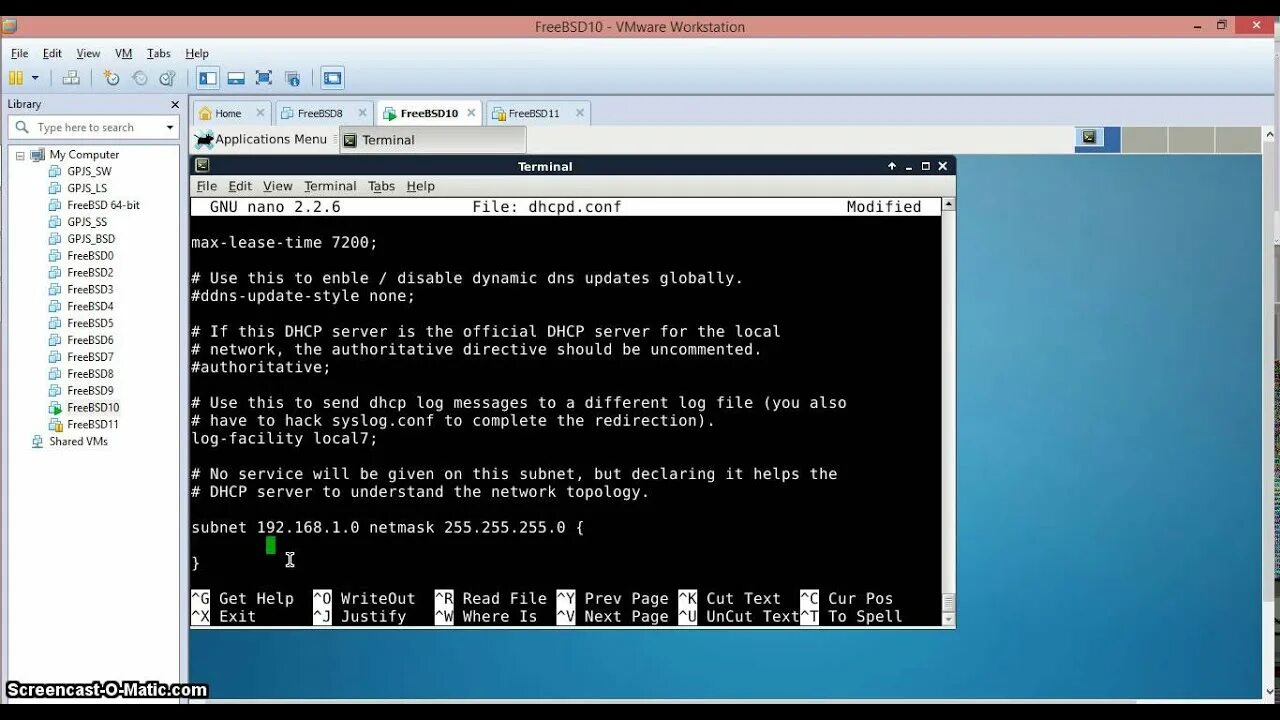Open VMware File menu
Screen dimensions: 1280x720
tap(20, 54)
